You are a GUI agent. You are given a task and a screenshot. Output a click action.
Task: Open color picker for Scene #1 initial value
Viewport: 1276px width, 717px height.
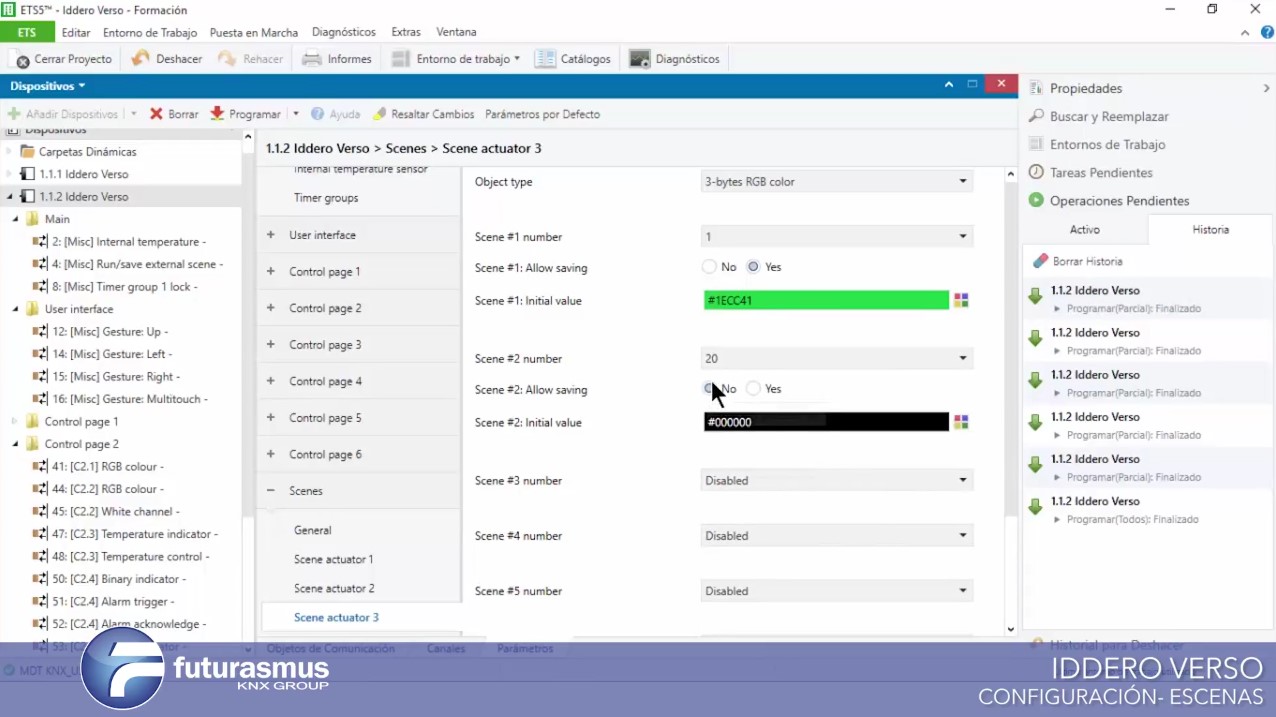tap(961, 300)
